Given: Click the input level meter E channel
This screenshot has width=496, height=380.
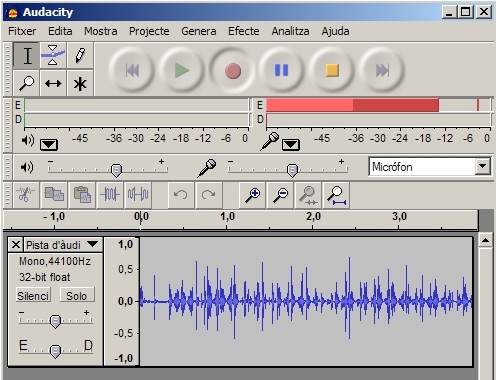Looking at the screenshot, I should [379, 105].
